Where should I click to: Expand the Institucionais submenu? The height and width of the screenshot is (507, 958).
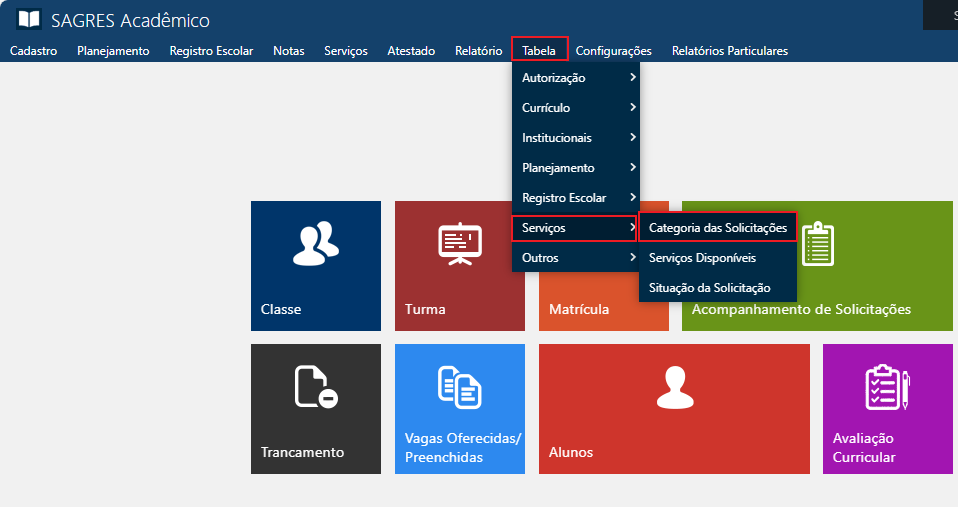click(574, 138)
